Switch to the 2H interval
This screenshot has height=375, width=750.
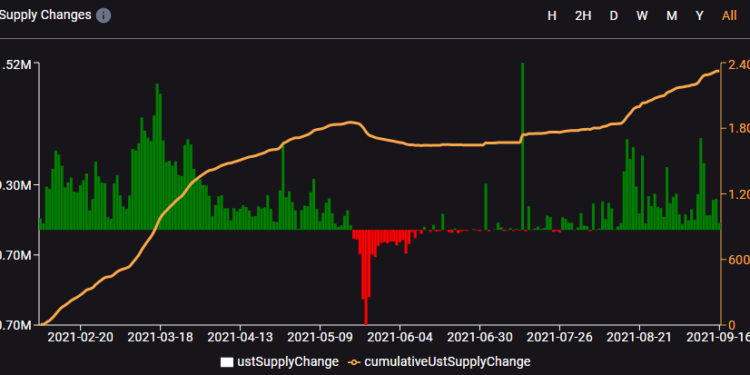583,16
